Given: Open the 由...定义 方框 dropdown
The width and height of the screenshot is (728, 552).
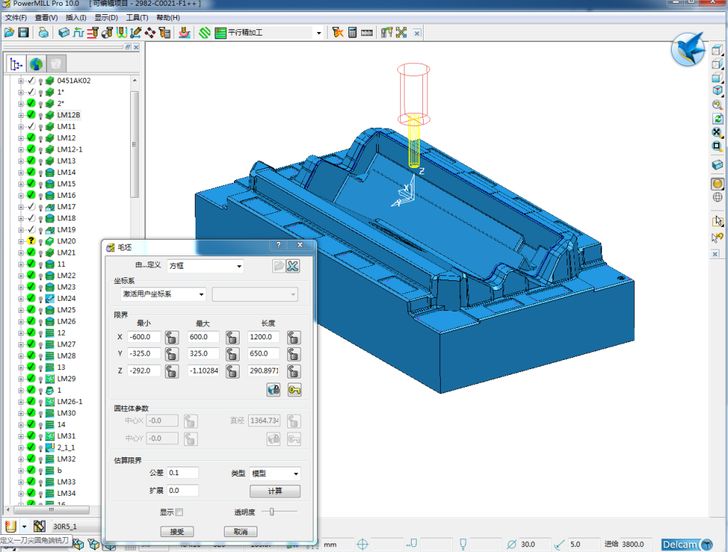Looking at the screenshot, I should 206,266.
